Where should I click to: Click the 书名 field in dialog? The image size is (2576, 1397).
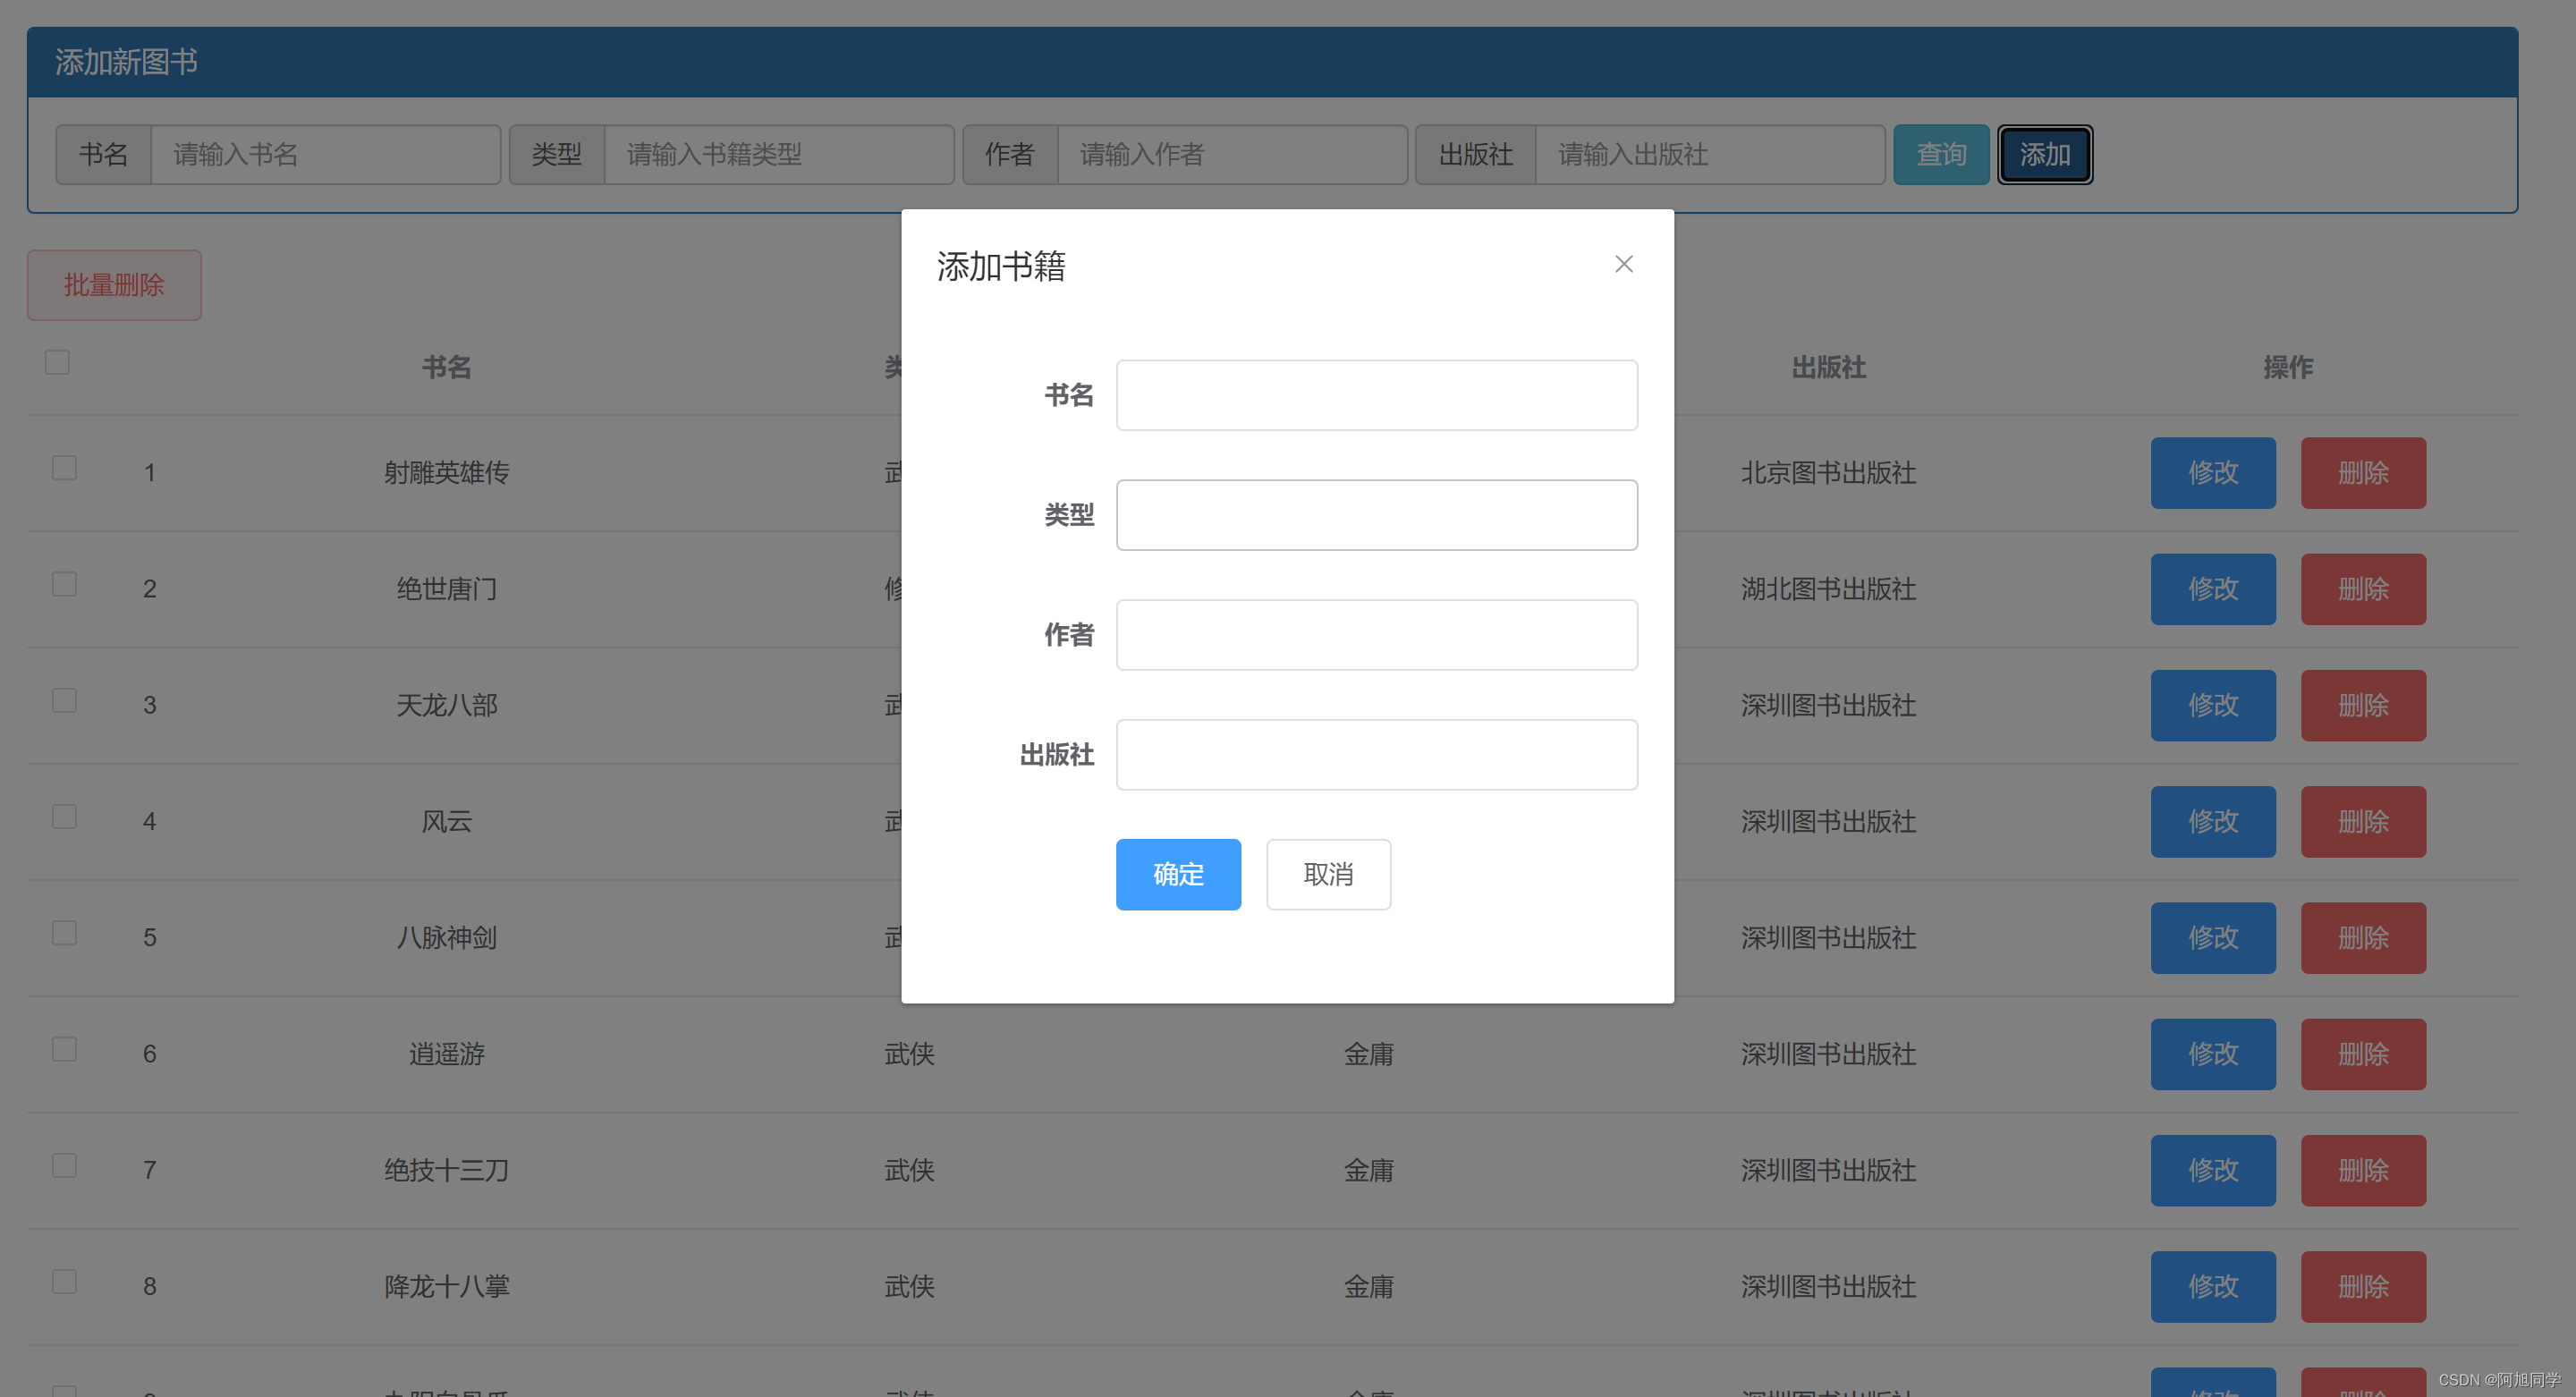pyautogui.click(x=1376, y=395)
